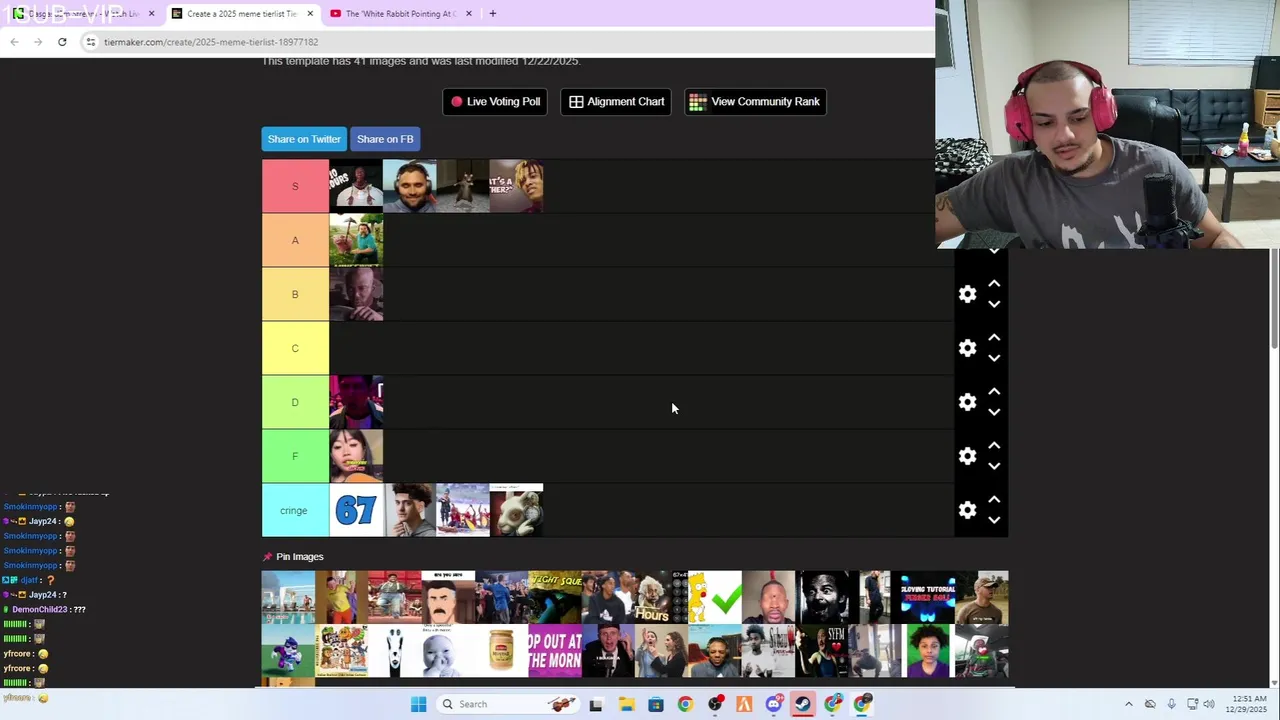Click the volume icon in system tray

(x=1209, y=704)
